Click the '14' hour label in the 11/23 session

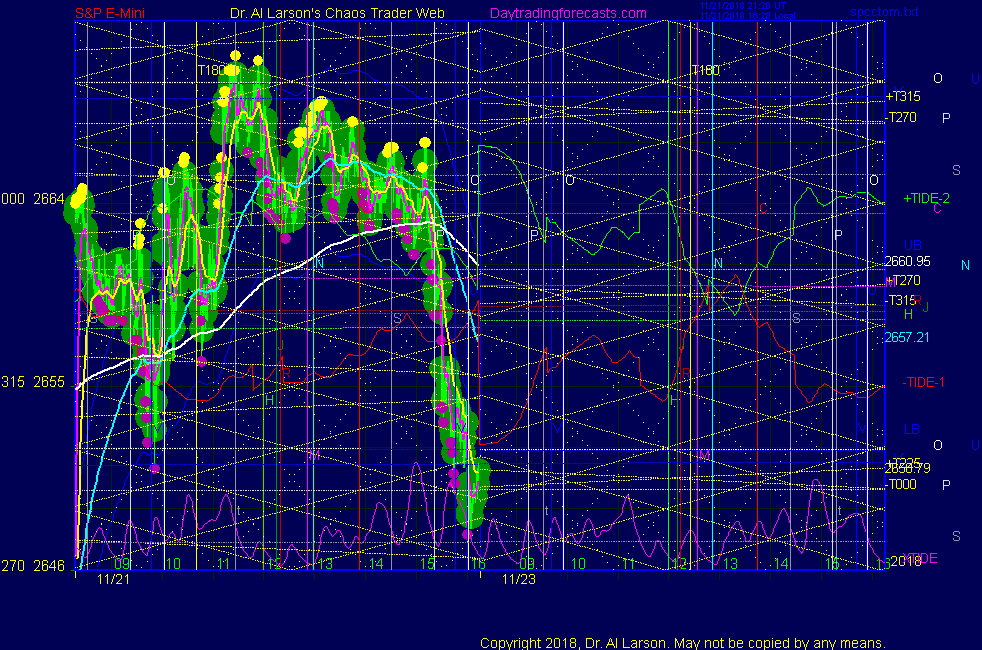[781, 564]
